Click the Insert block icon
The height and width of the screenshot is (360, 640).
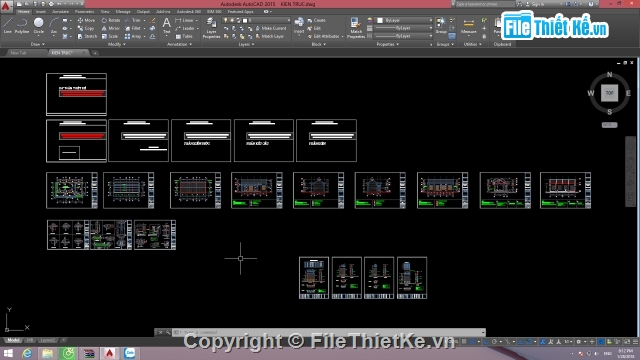click(x=299, y=25)
